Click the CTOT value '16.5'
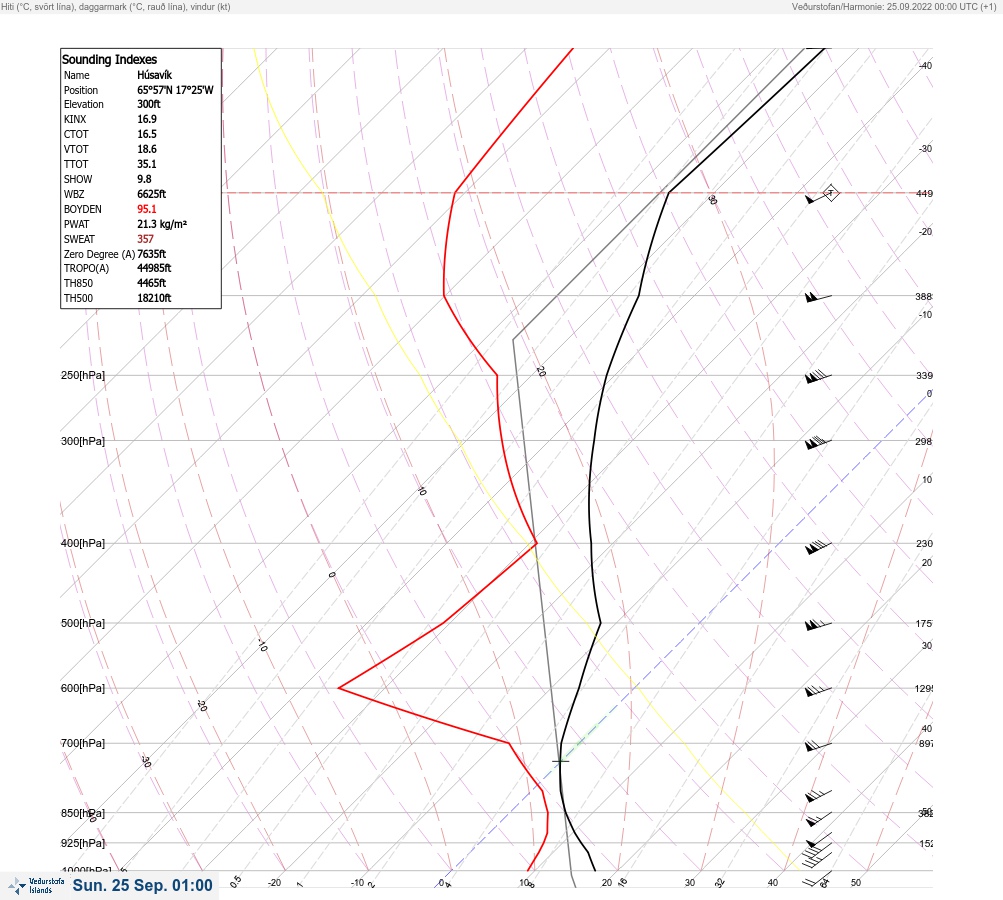 coord(146,134)
